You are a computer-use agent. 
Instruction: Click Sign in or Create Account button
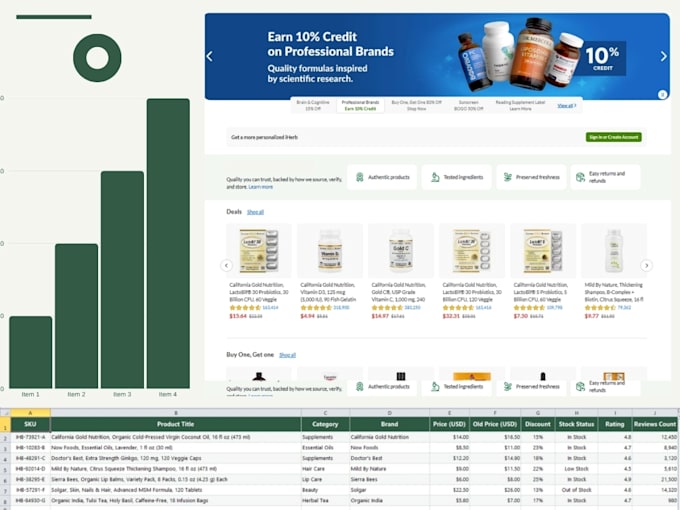pos(613,137)
